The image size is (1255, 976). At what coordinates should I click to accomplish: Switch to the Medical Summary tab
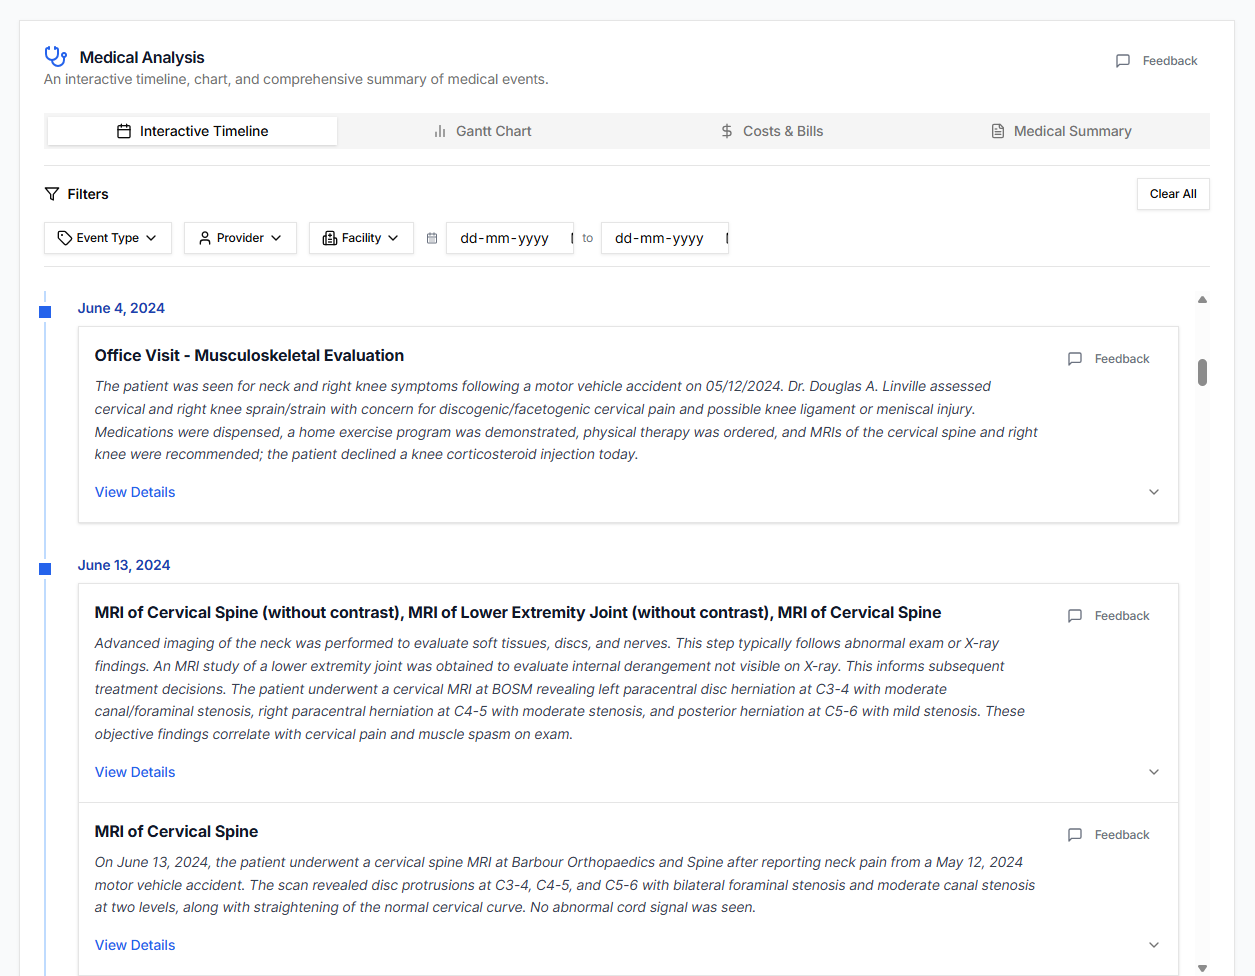pos(1061,131)
